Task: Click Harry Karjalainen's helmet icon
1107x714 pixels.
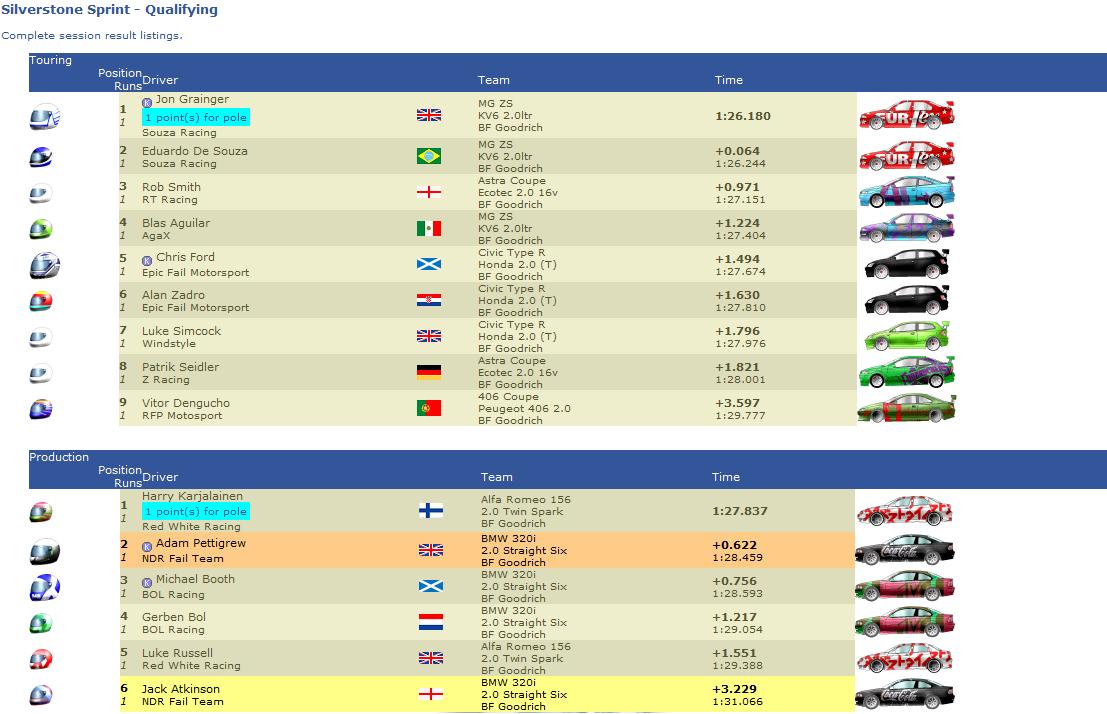Action: tap(41, 512)
